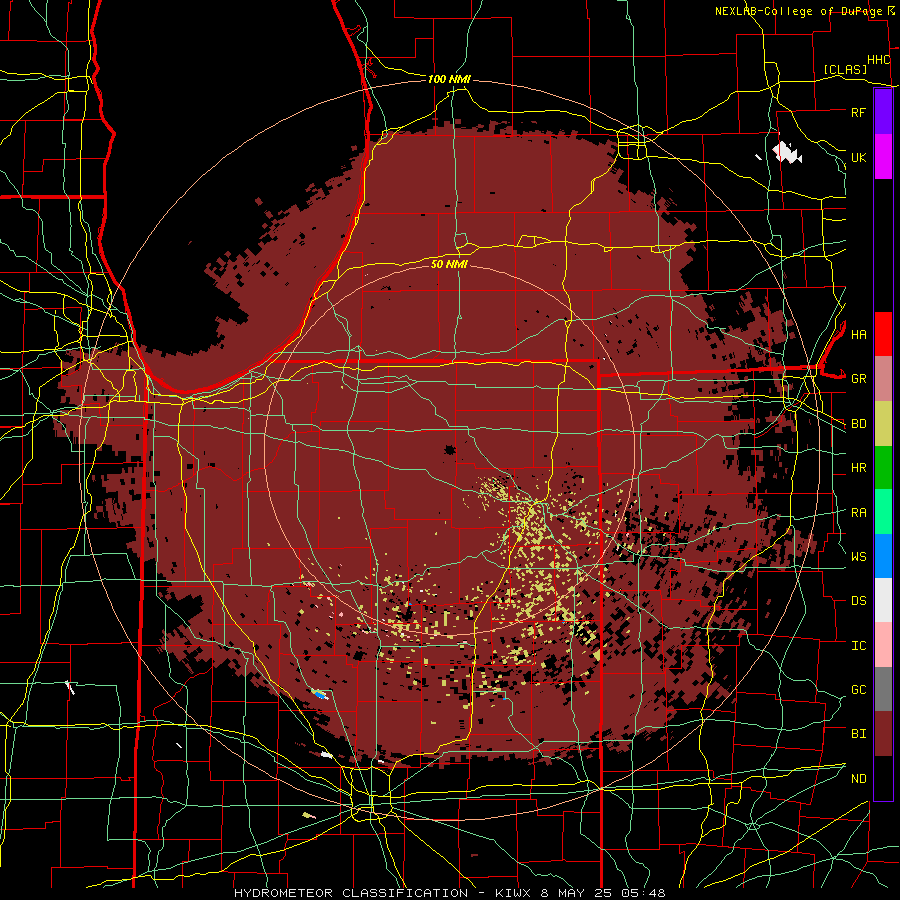Click the ND legend label
Image resolution: width=900 pixels, height=900 pixels.
(x=858, y=779)
